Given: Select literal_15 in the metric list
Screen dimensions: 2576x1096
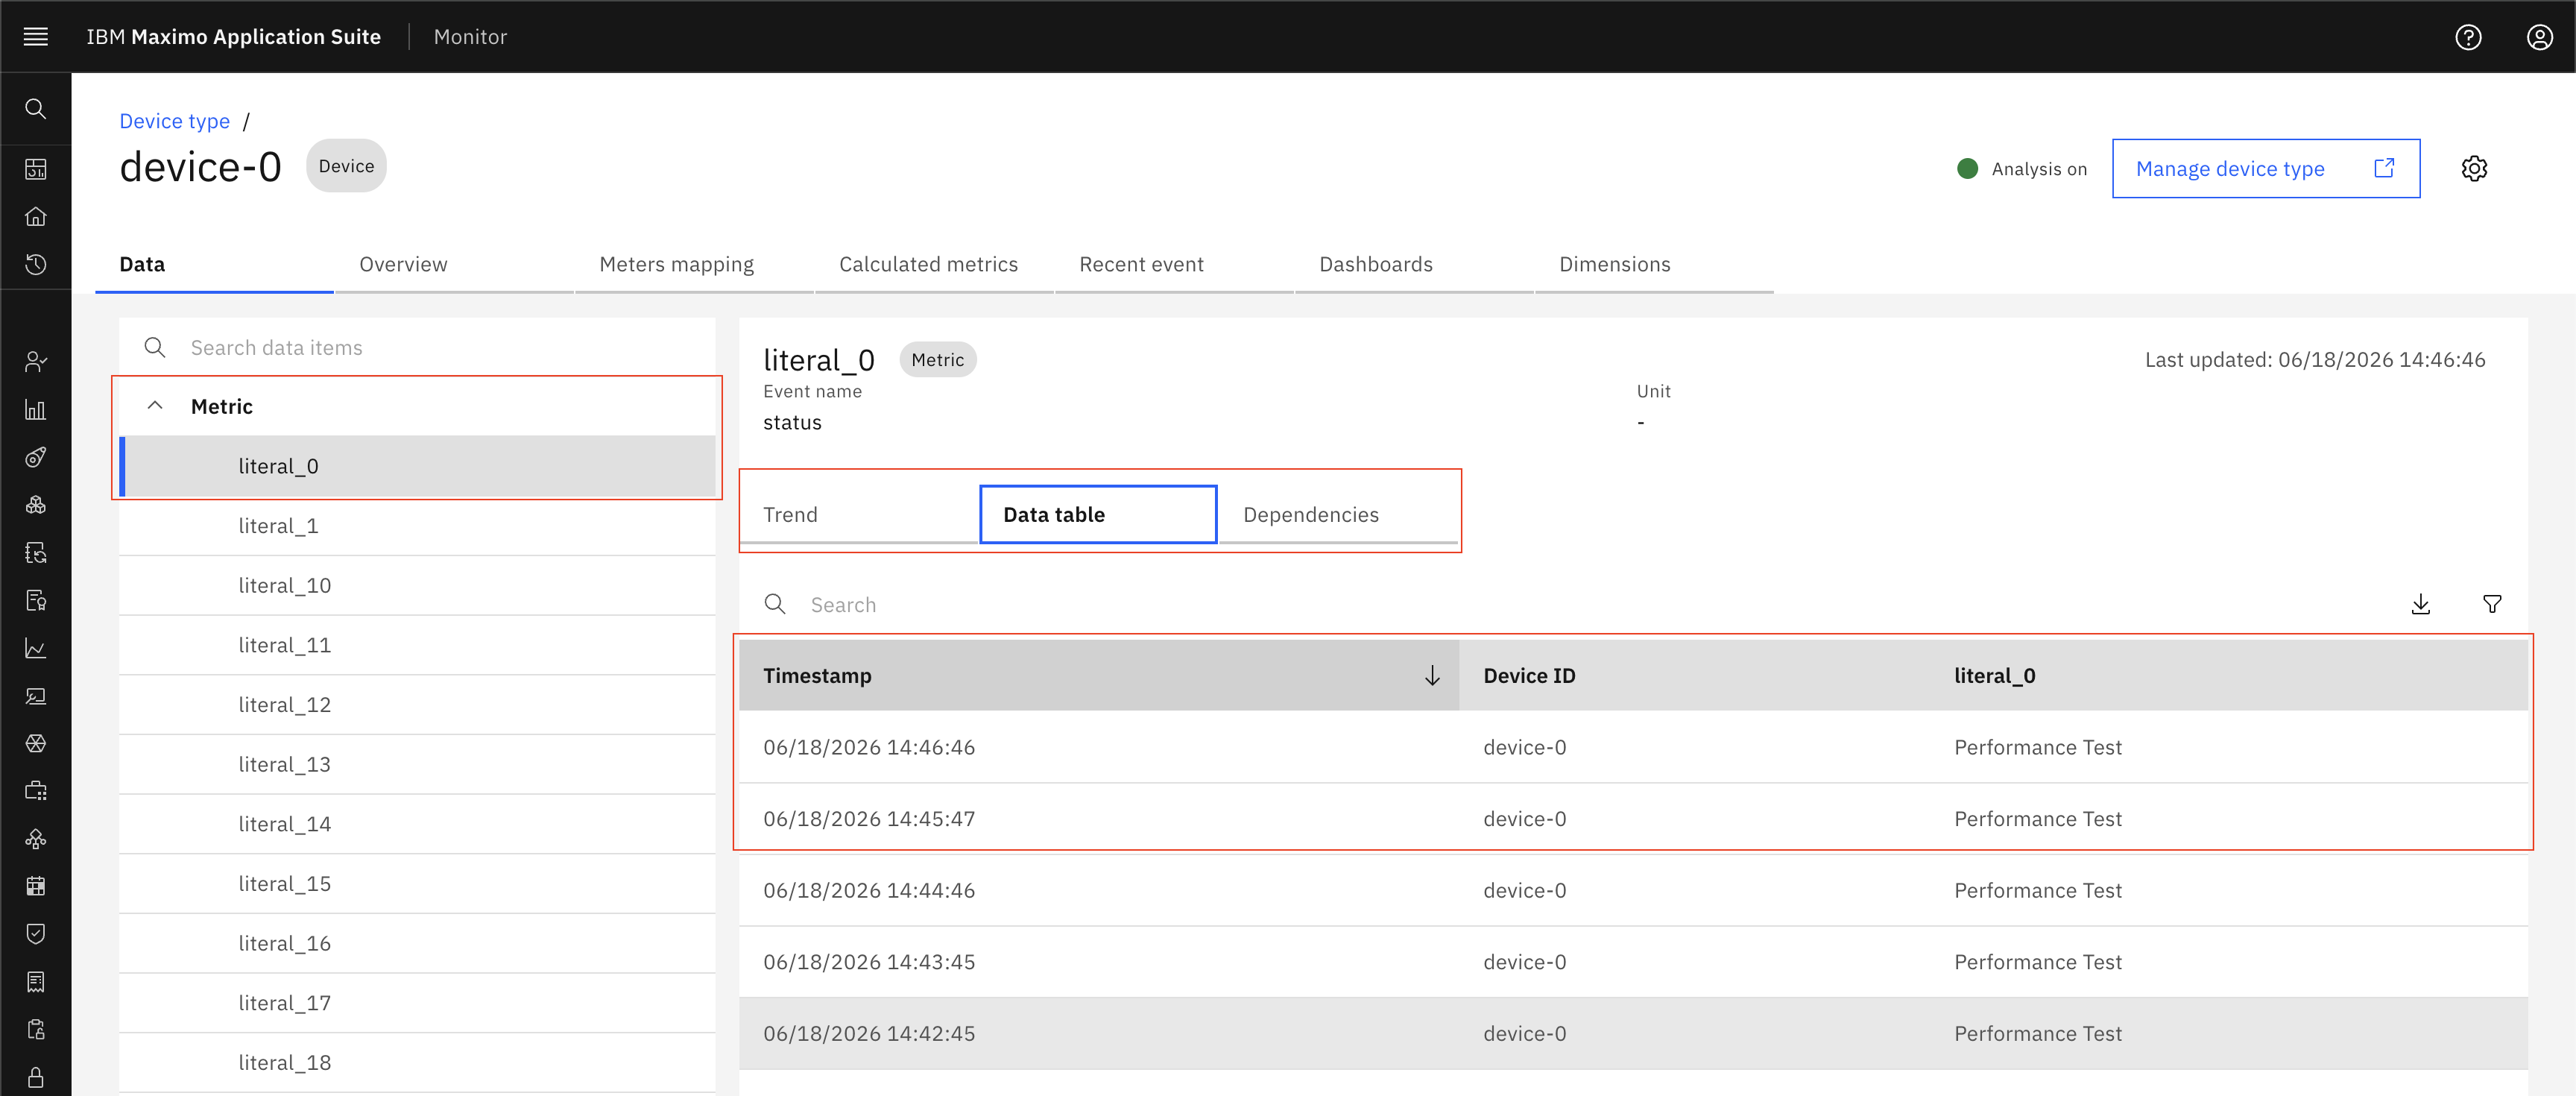Looking at the screenshot, I should click(417, 884).
